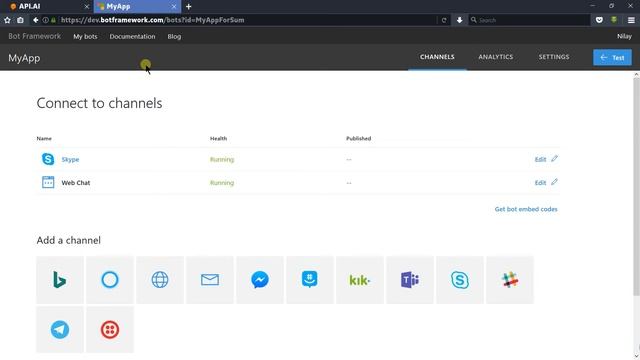Click the page vertical scrollbar
This screenshot has height=360, width=640.
coord(636,186)
